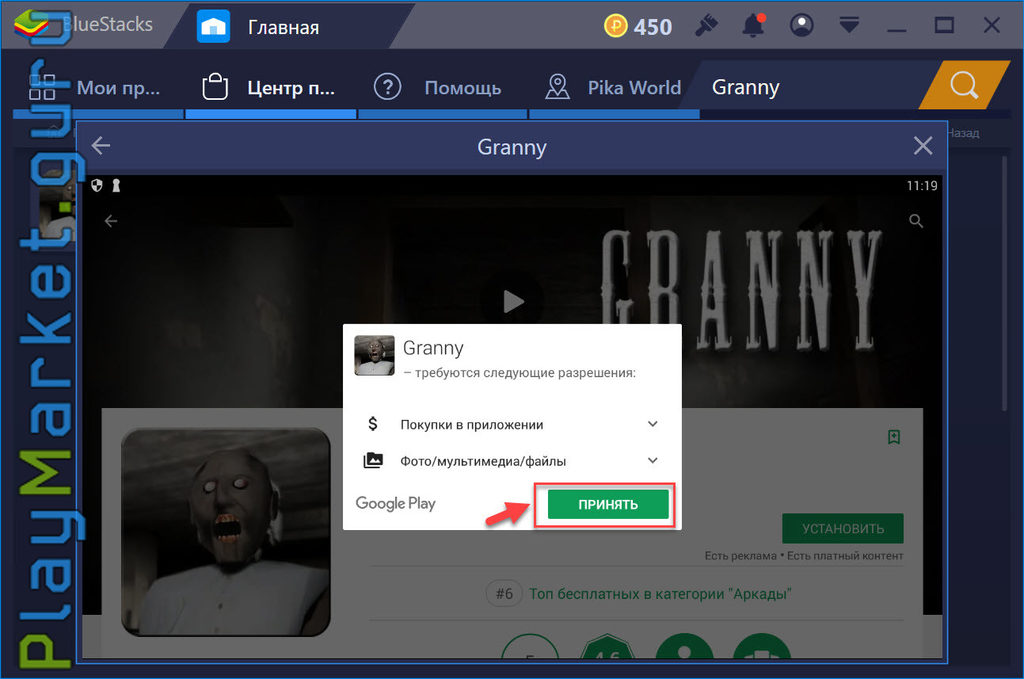Click the coin icon beside 450

click(x=615, y=26)
